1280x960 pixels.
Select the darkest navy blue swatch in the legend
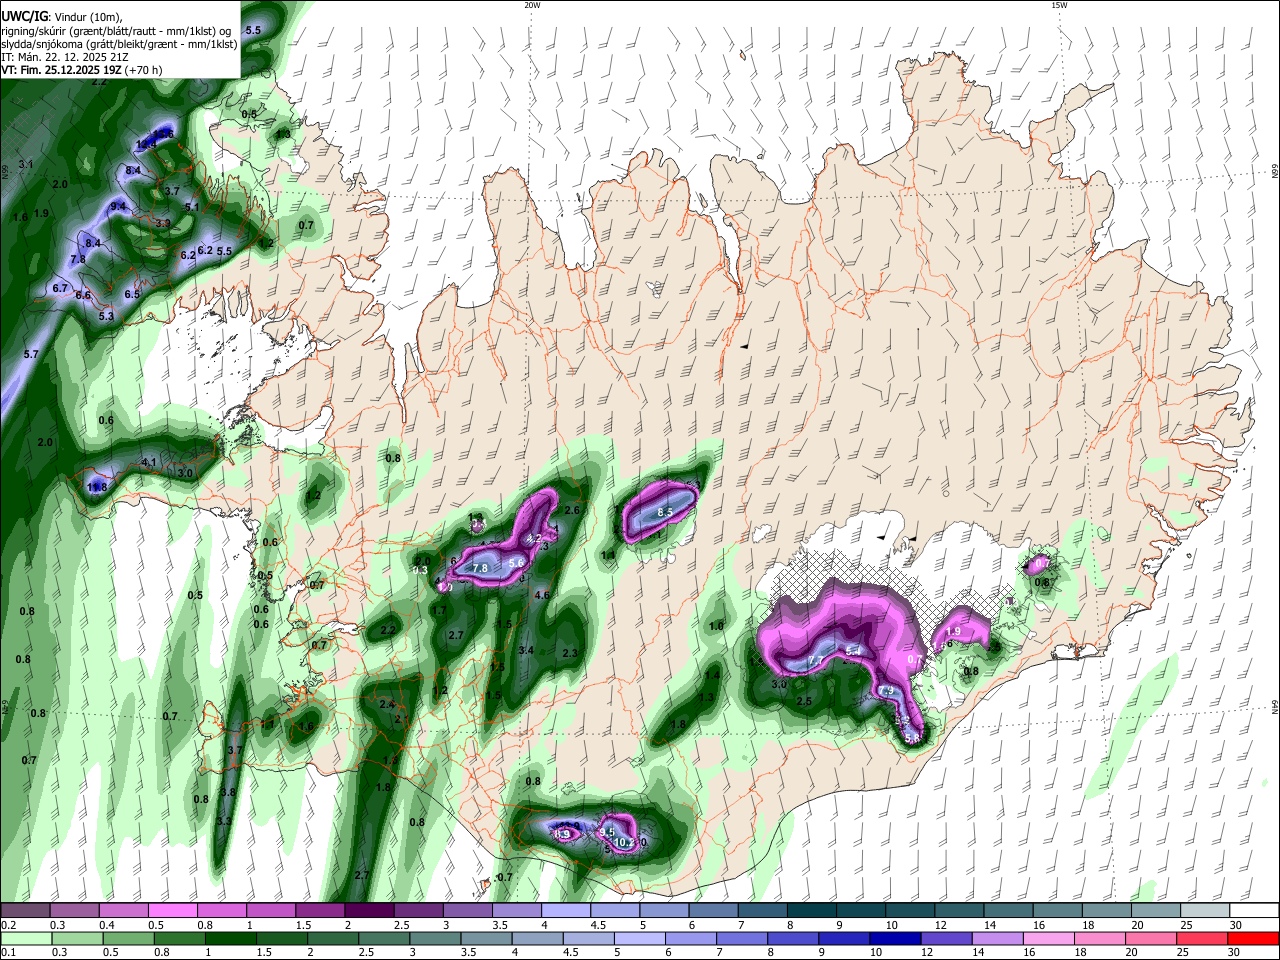pyautogui.click(x=893, y=938)
